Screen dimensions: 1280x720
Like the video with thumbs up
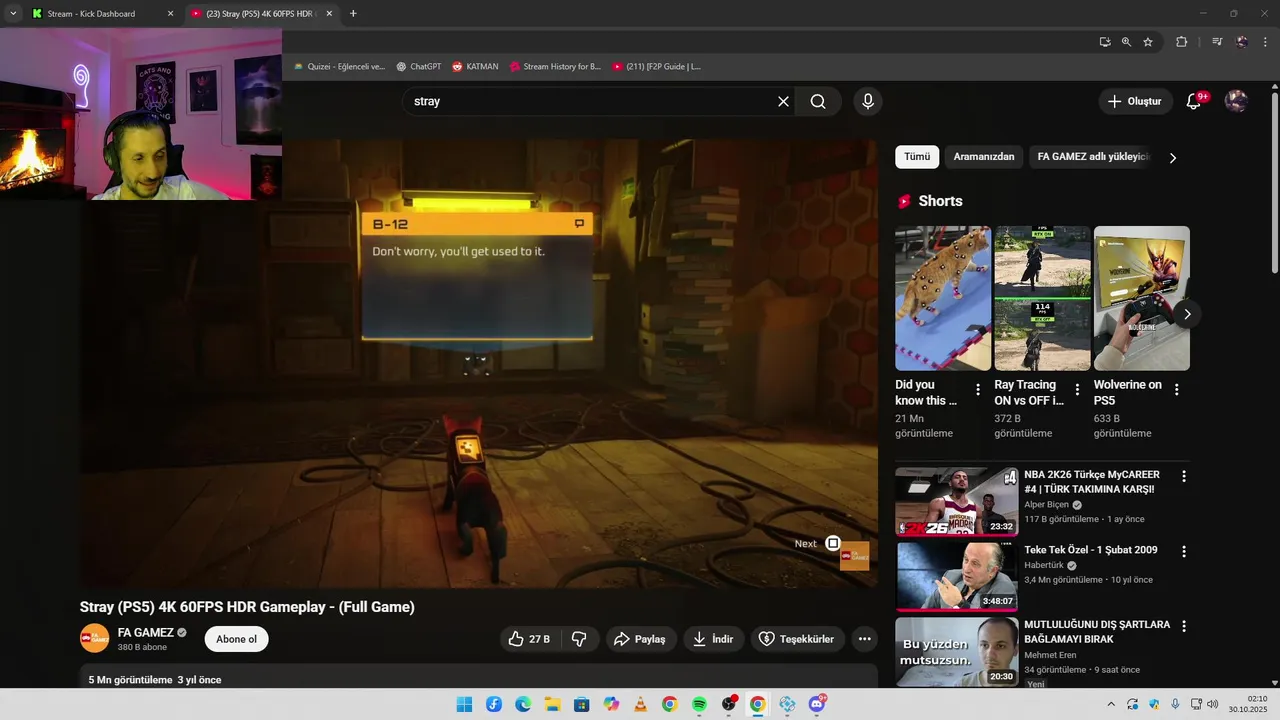[529, 639]
